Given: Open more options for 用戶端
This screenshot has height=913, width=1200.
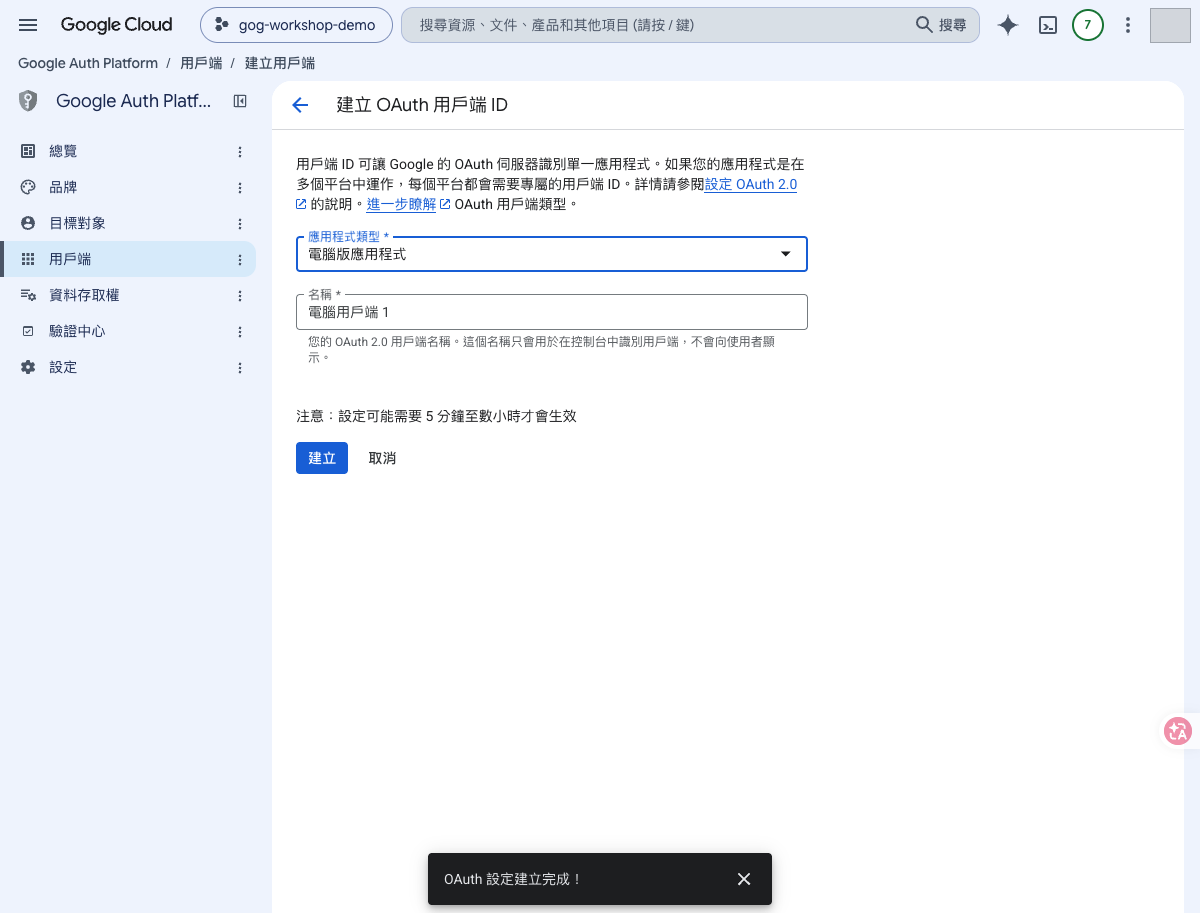Looking at the screenshot, I should (x=240, y=259).
